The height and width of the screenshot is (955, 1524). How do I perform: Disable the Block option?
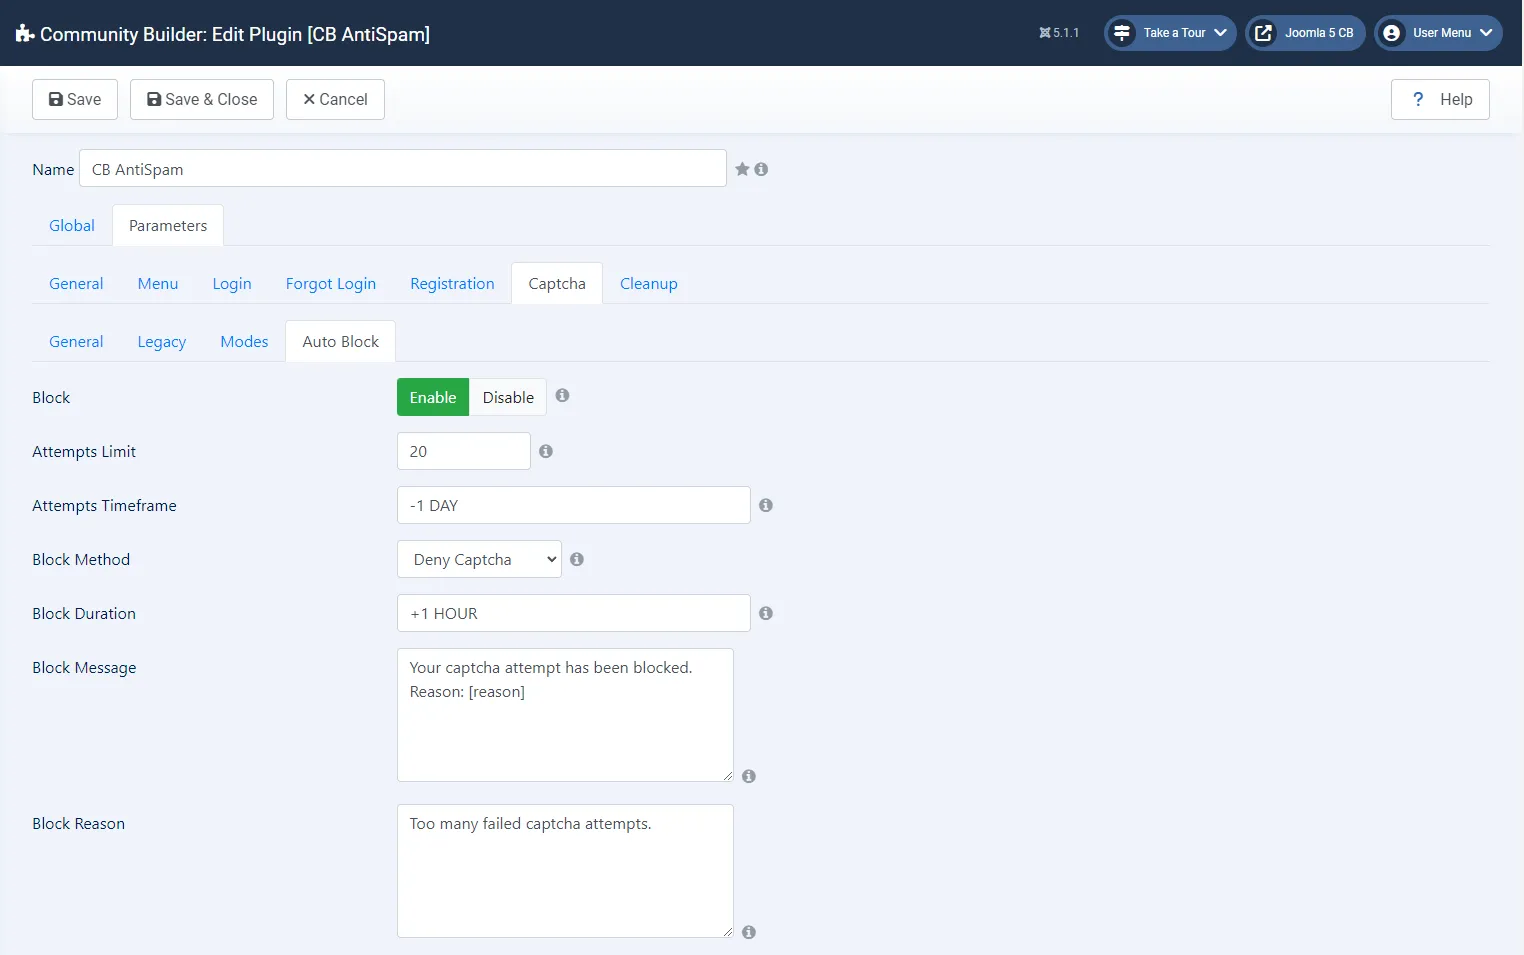click(508, 397)
